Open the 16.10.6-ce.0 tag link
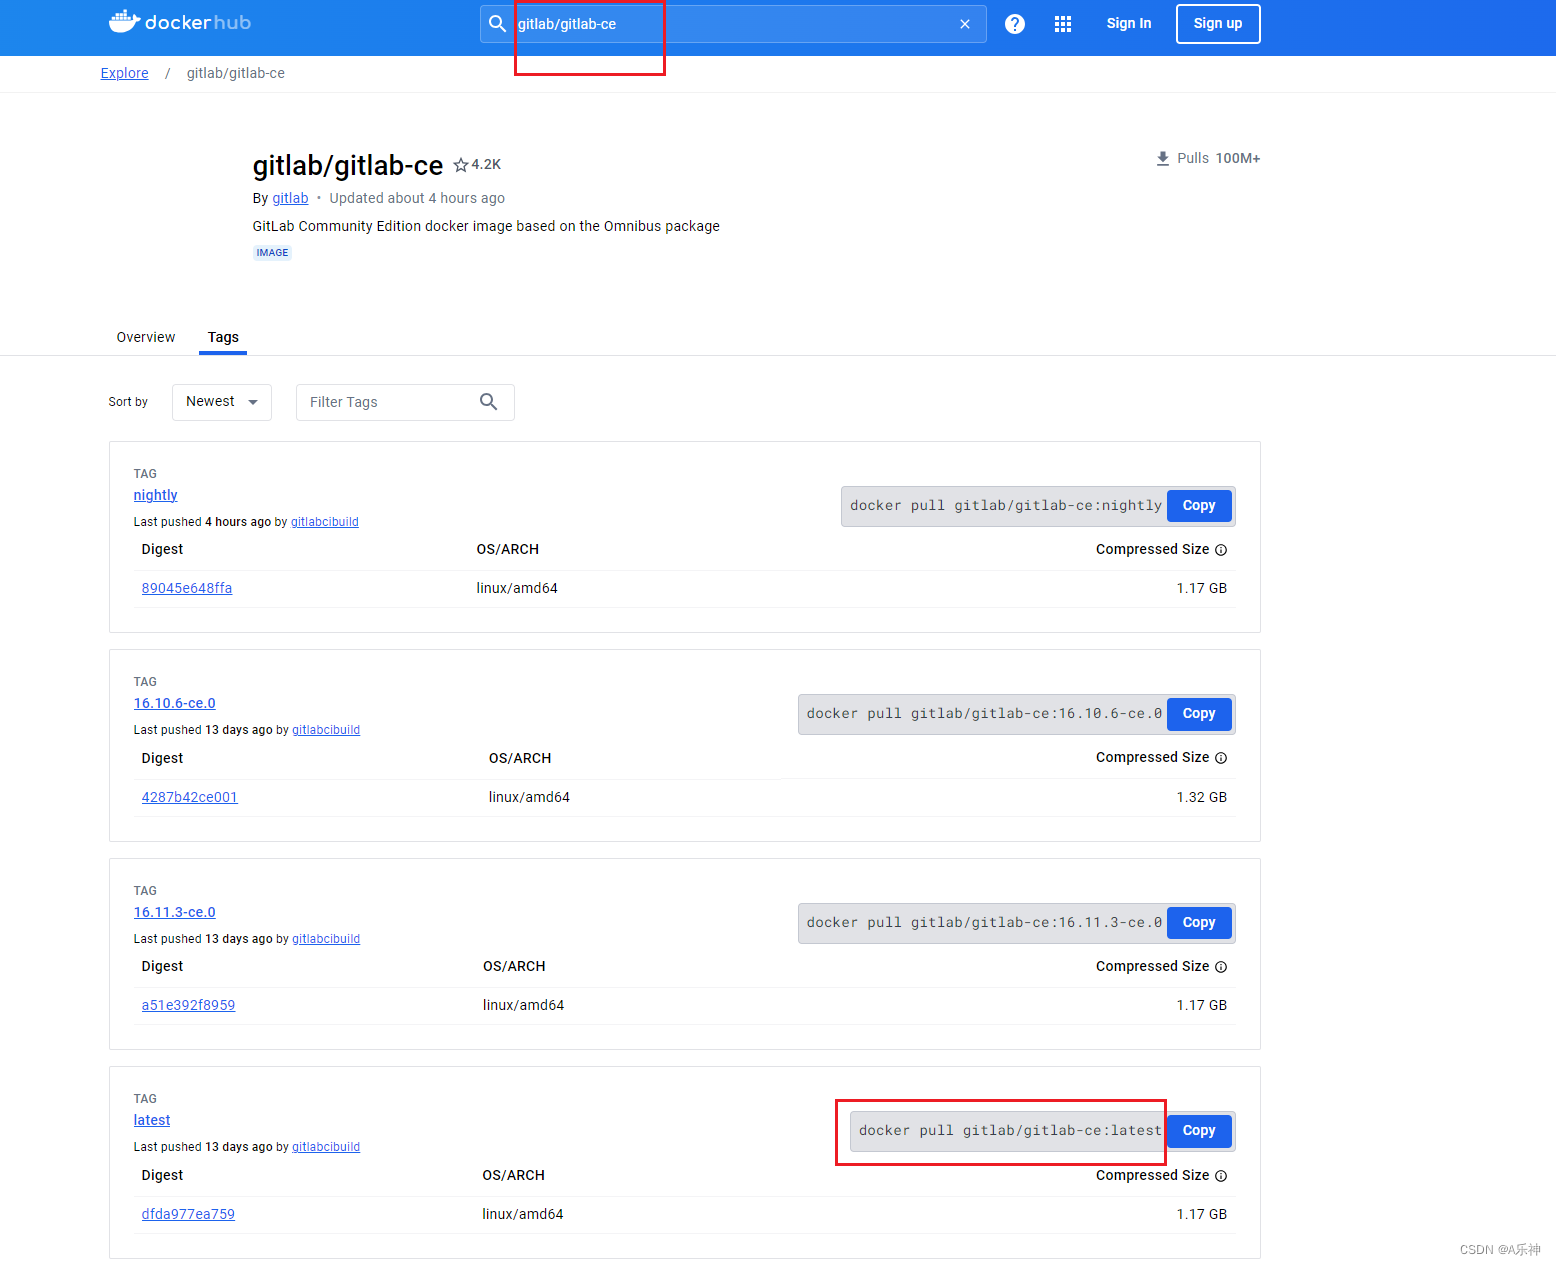 pyautogui.click(x=175, y=703)
